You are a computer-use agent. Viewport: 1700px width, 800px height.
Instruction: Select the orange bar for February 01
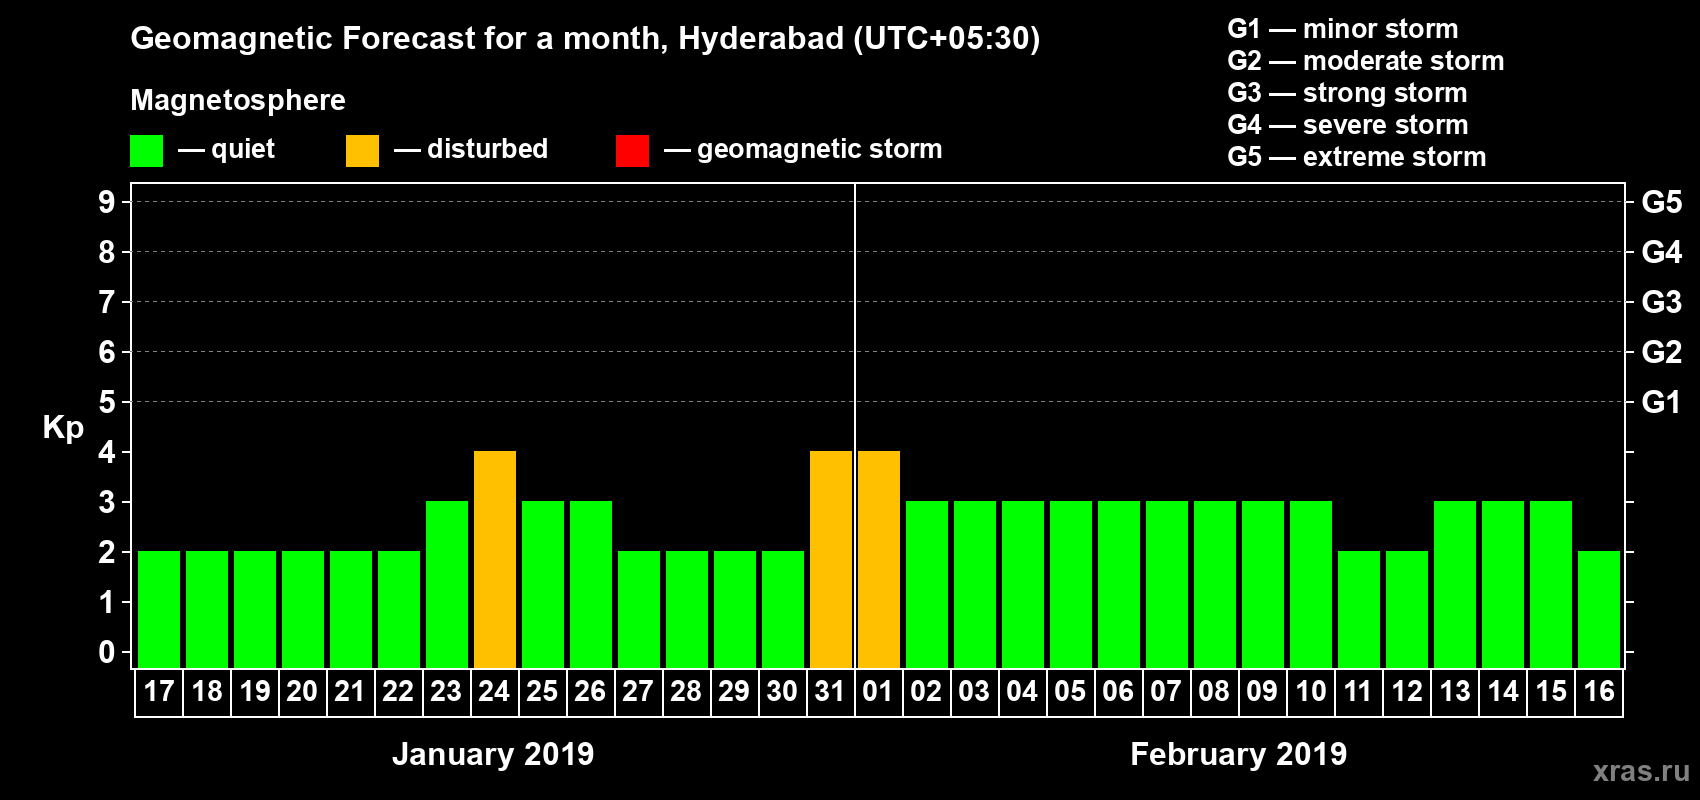point(879,559)
